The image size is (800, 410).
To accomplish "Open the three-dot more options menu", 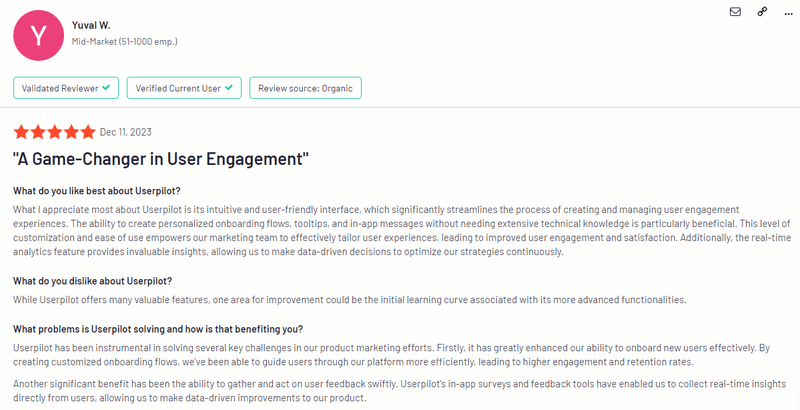I will tap(788, 12).
